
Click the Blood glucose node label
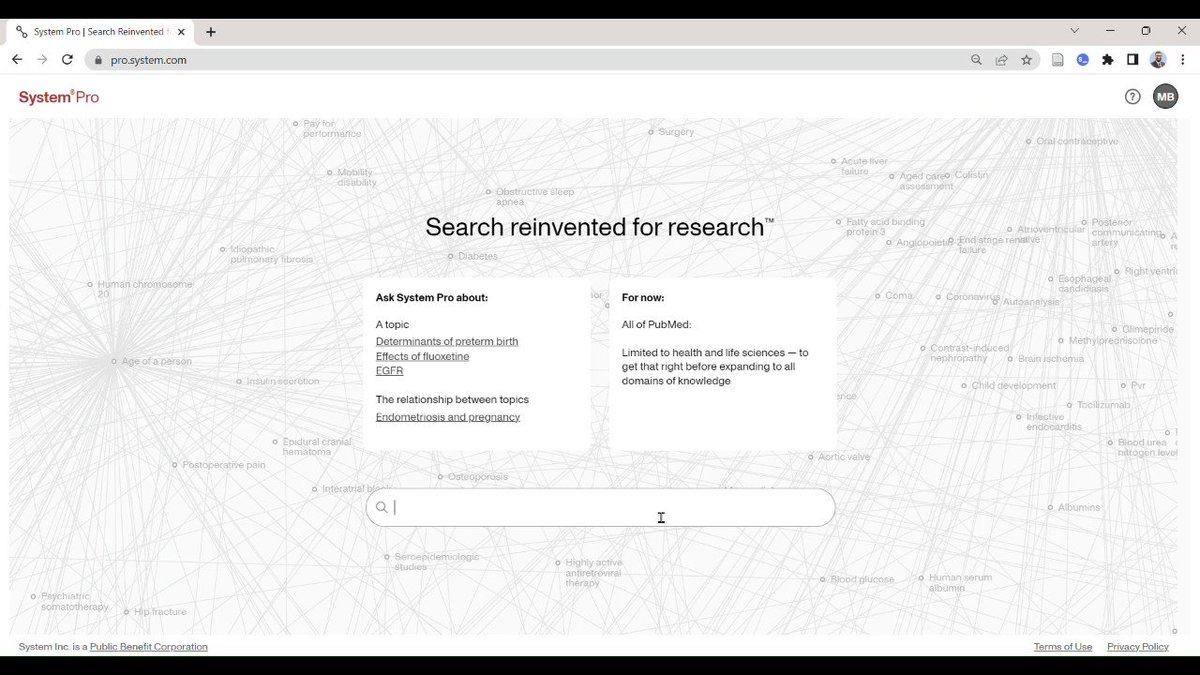coord(862,580)
